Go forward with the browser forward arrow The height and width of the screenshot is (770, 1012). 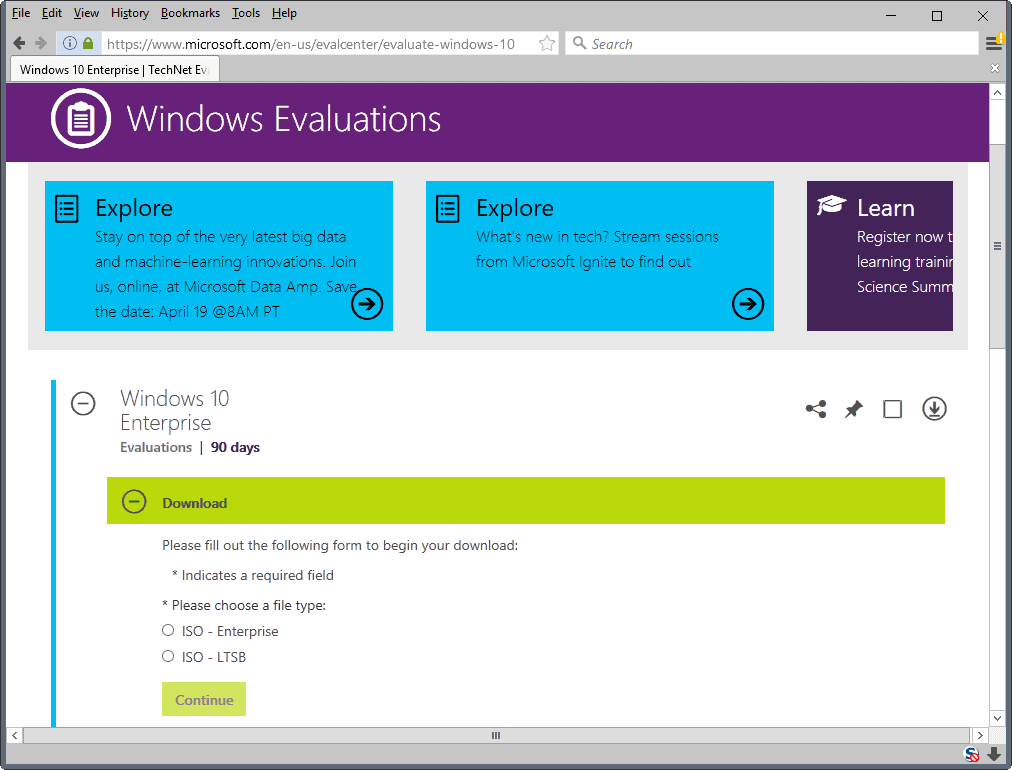tap(41, 43)
